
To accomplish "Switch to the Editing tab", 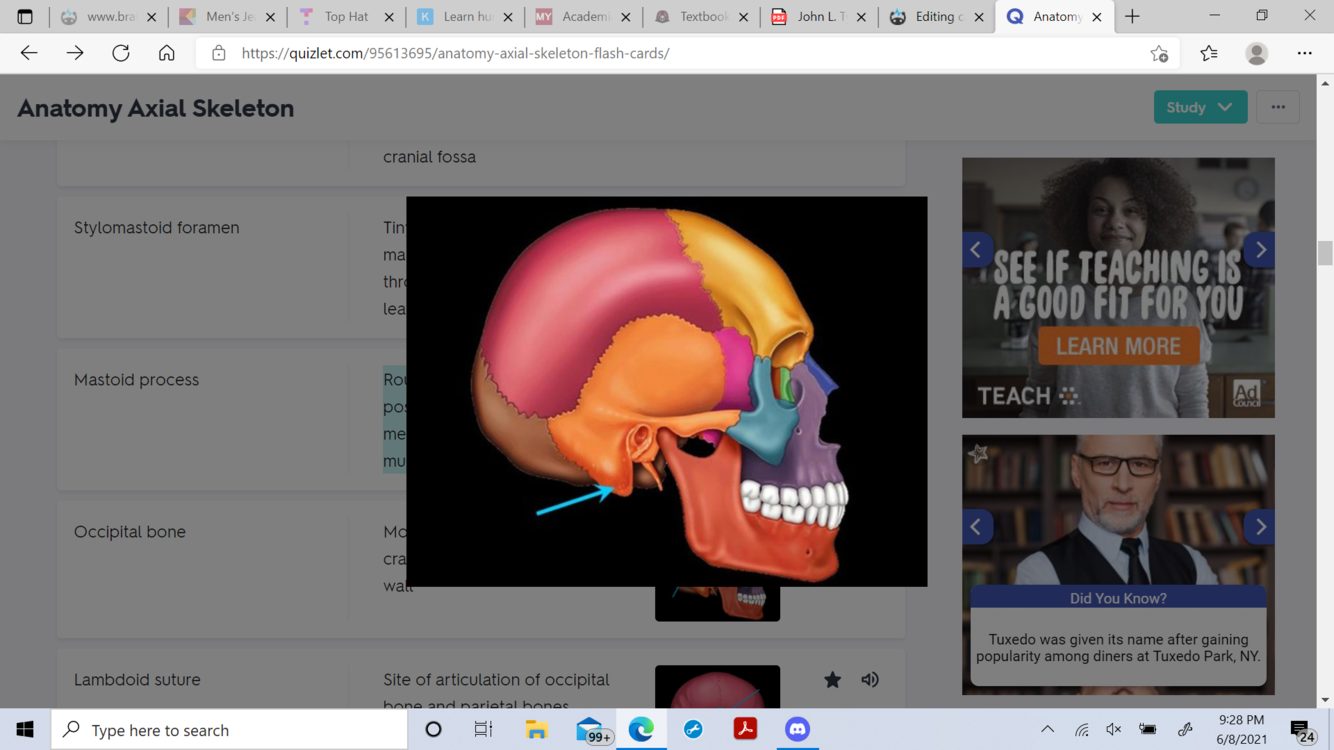I will (938, 16).
